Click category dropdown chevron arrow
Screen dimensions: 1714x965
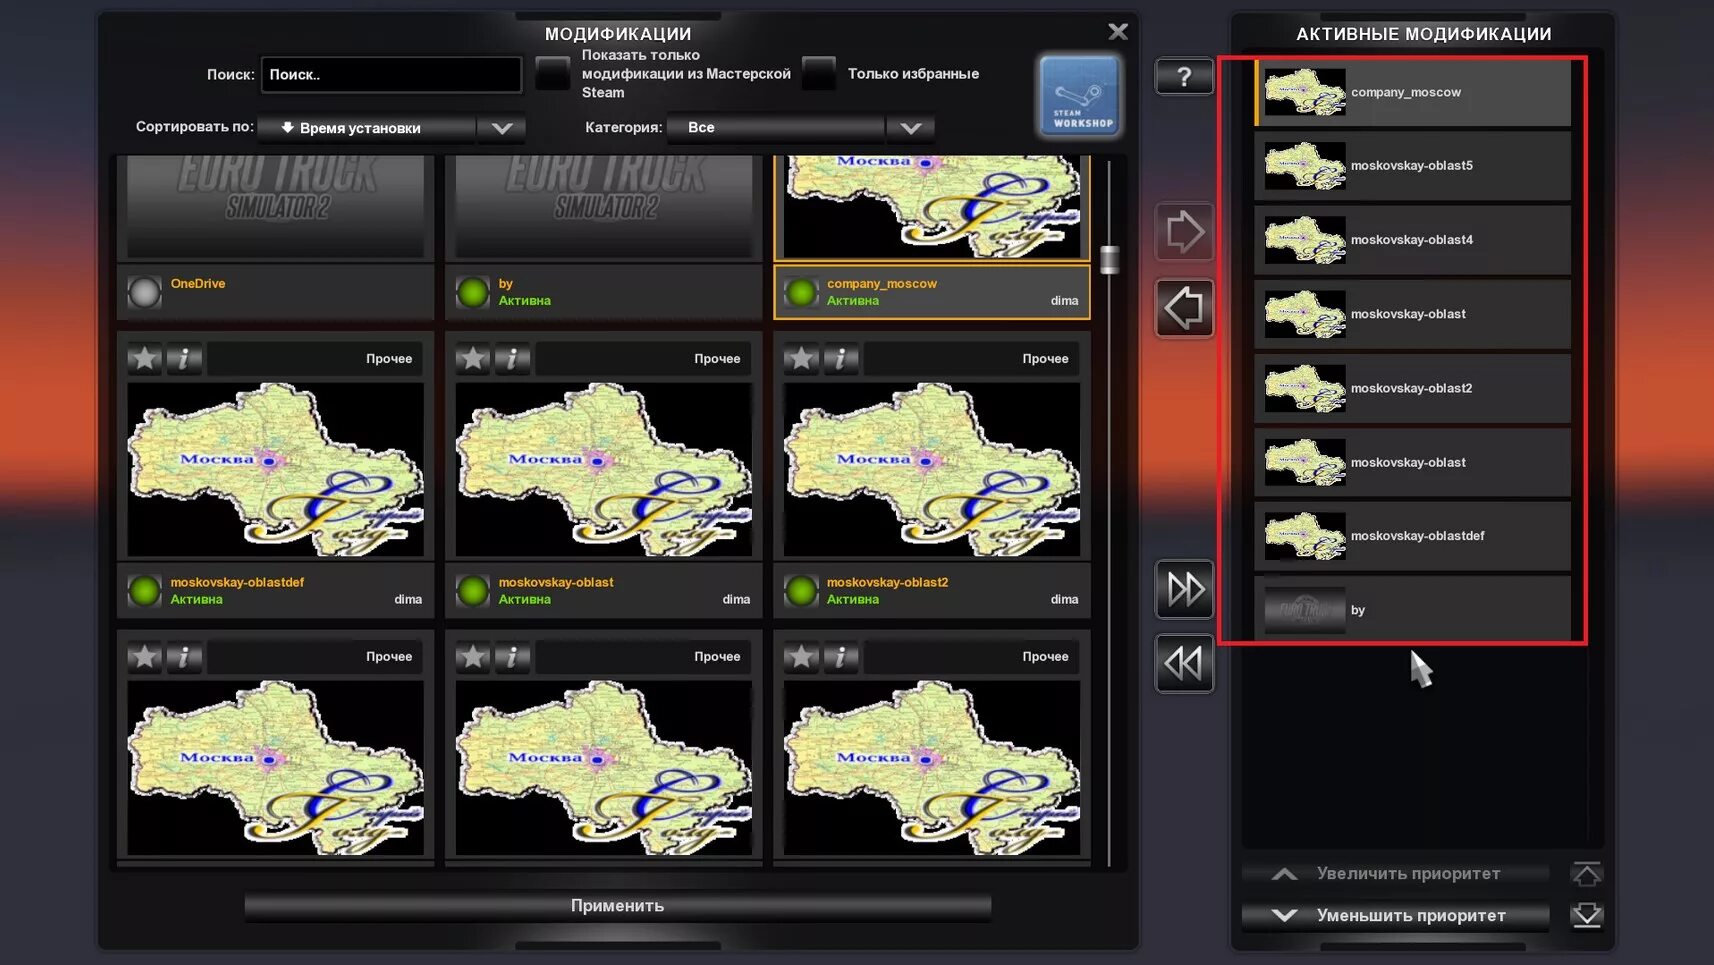[x=910, y=128]
